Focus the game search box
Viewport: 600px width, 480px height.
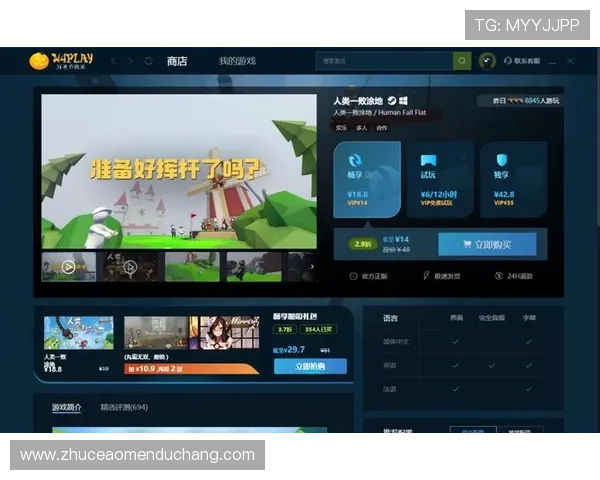(384, 61)
